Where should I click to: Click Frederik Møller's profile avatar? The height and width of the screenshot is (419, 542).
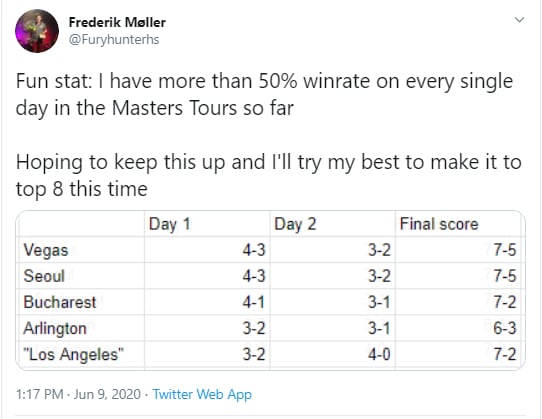(37, 31)
